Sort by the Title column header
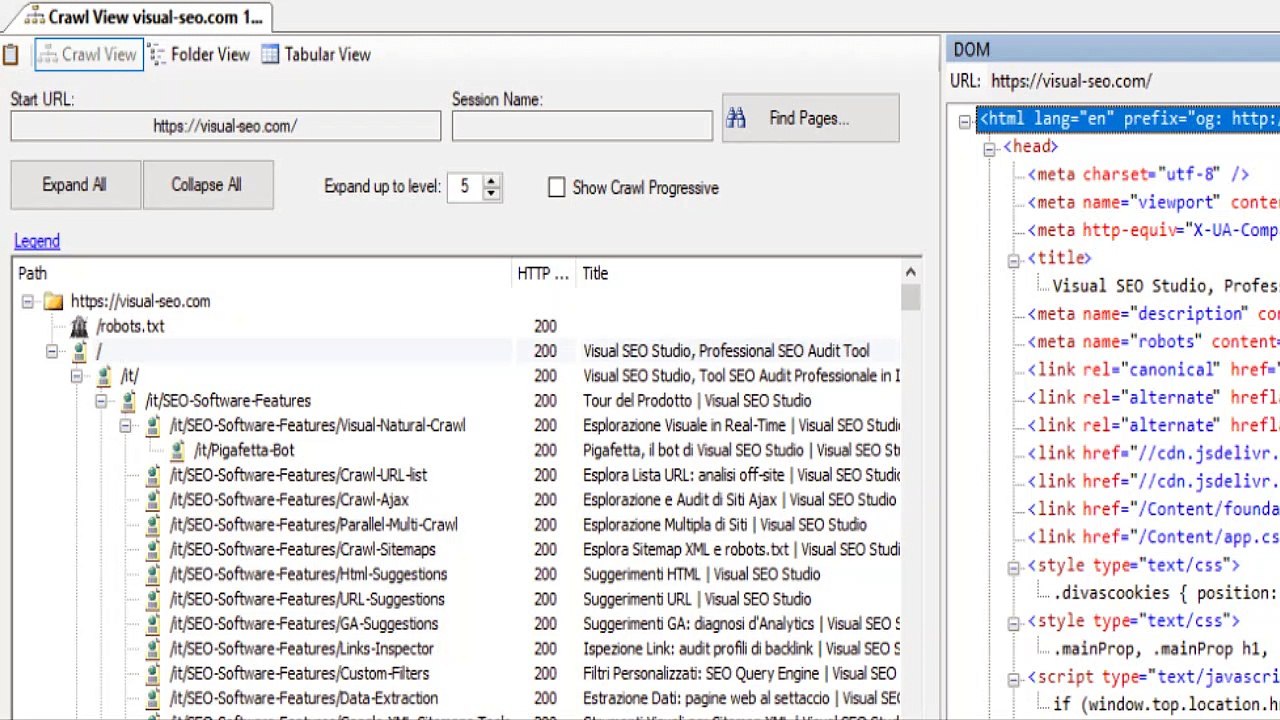1280x720 pixels. tap(738, 273)
